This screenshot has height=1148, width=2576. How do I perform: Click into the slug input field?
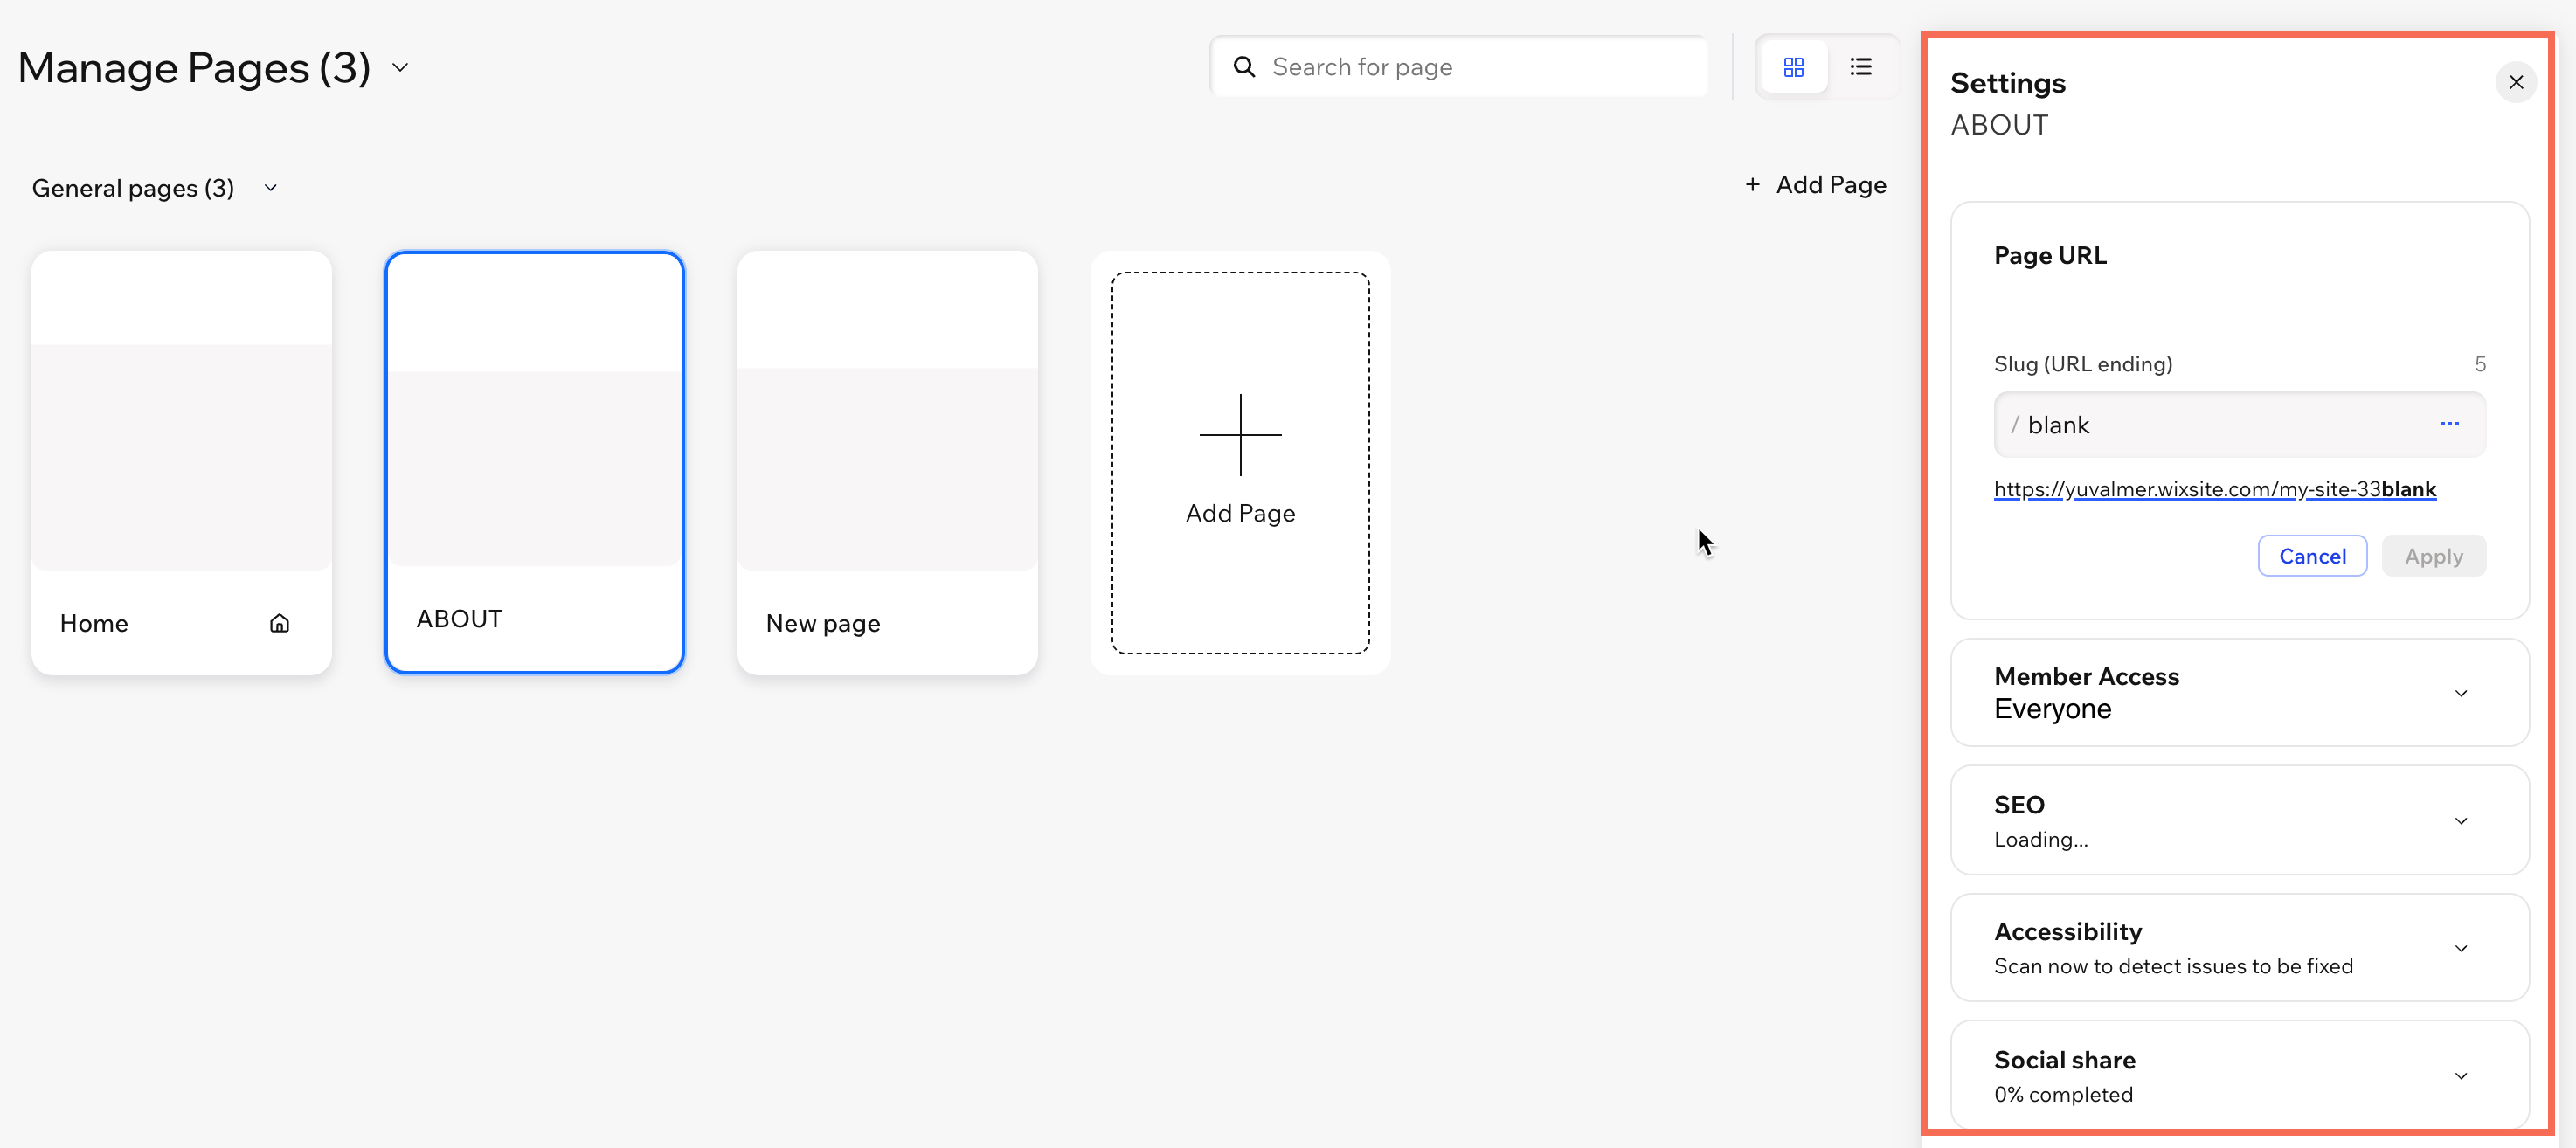pos(2220,425)
